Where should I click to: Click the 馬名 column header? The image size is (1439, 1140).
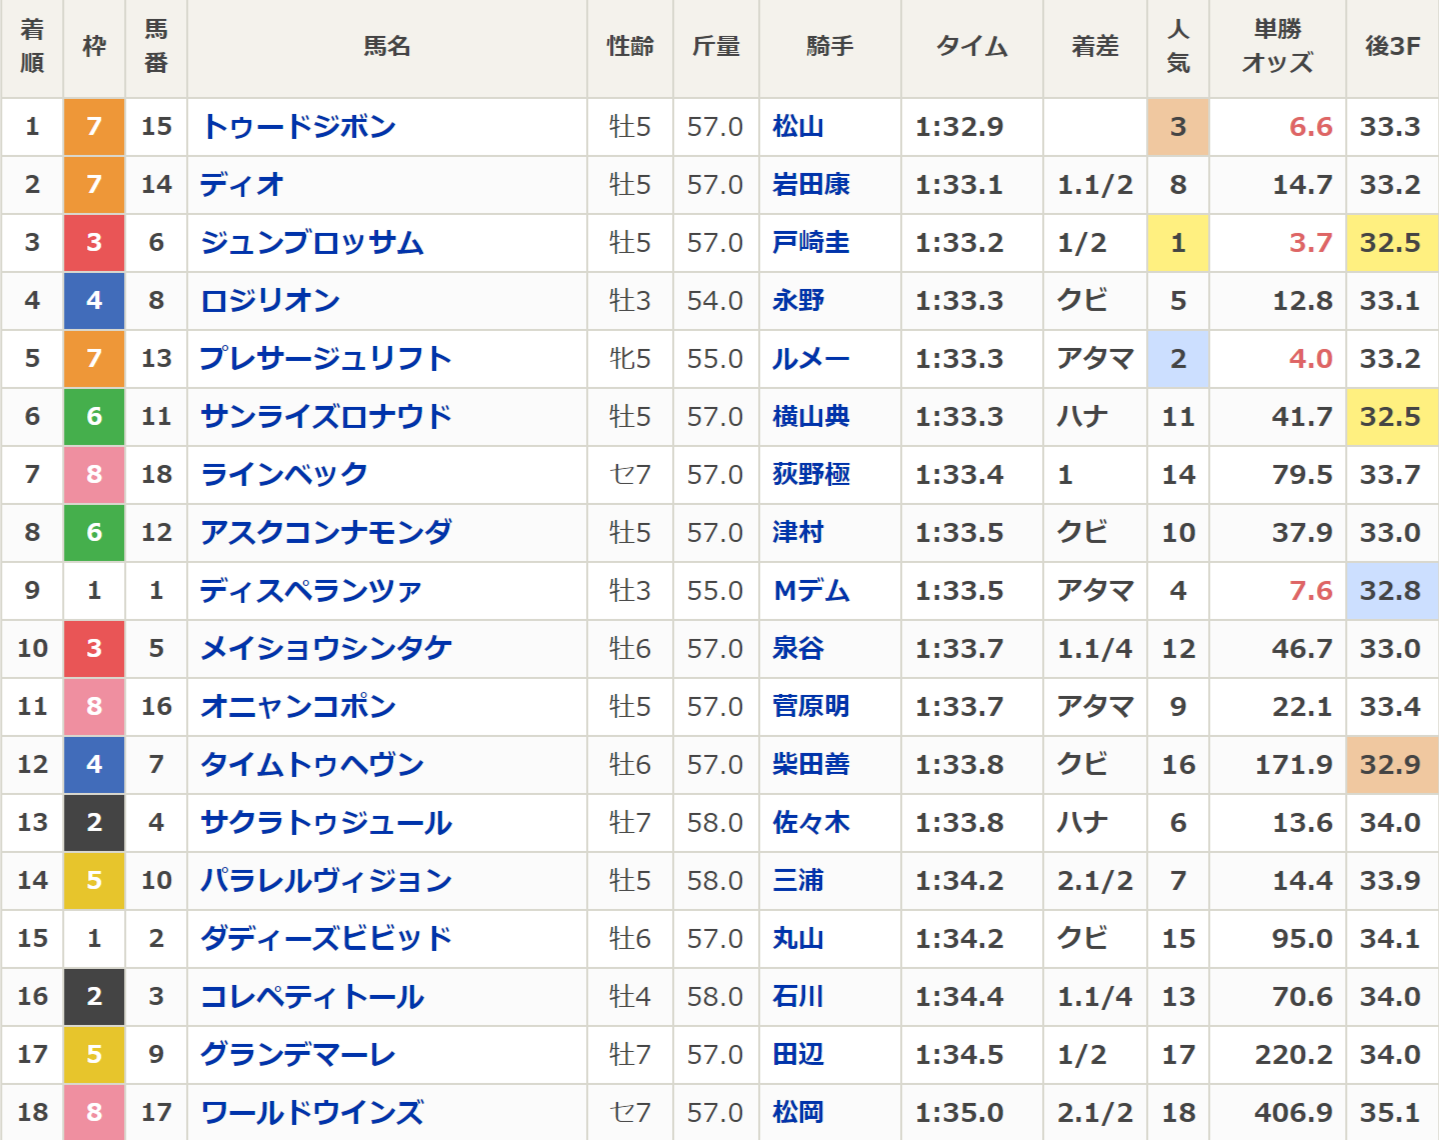(x=387, y=47)
